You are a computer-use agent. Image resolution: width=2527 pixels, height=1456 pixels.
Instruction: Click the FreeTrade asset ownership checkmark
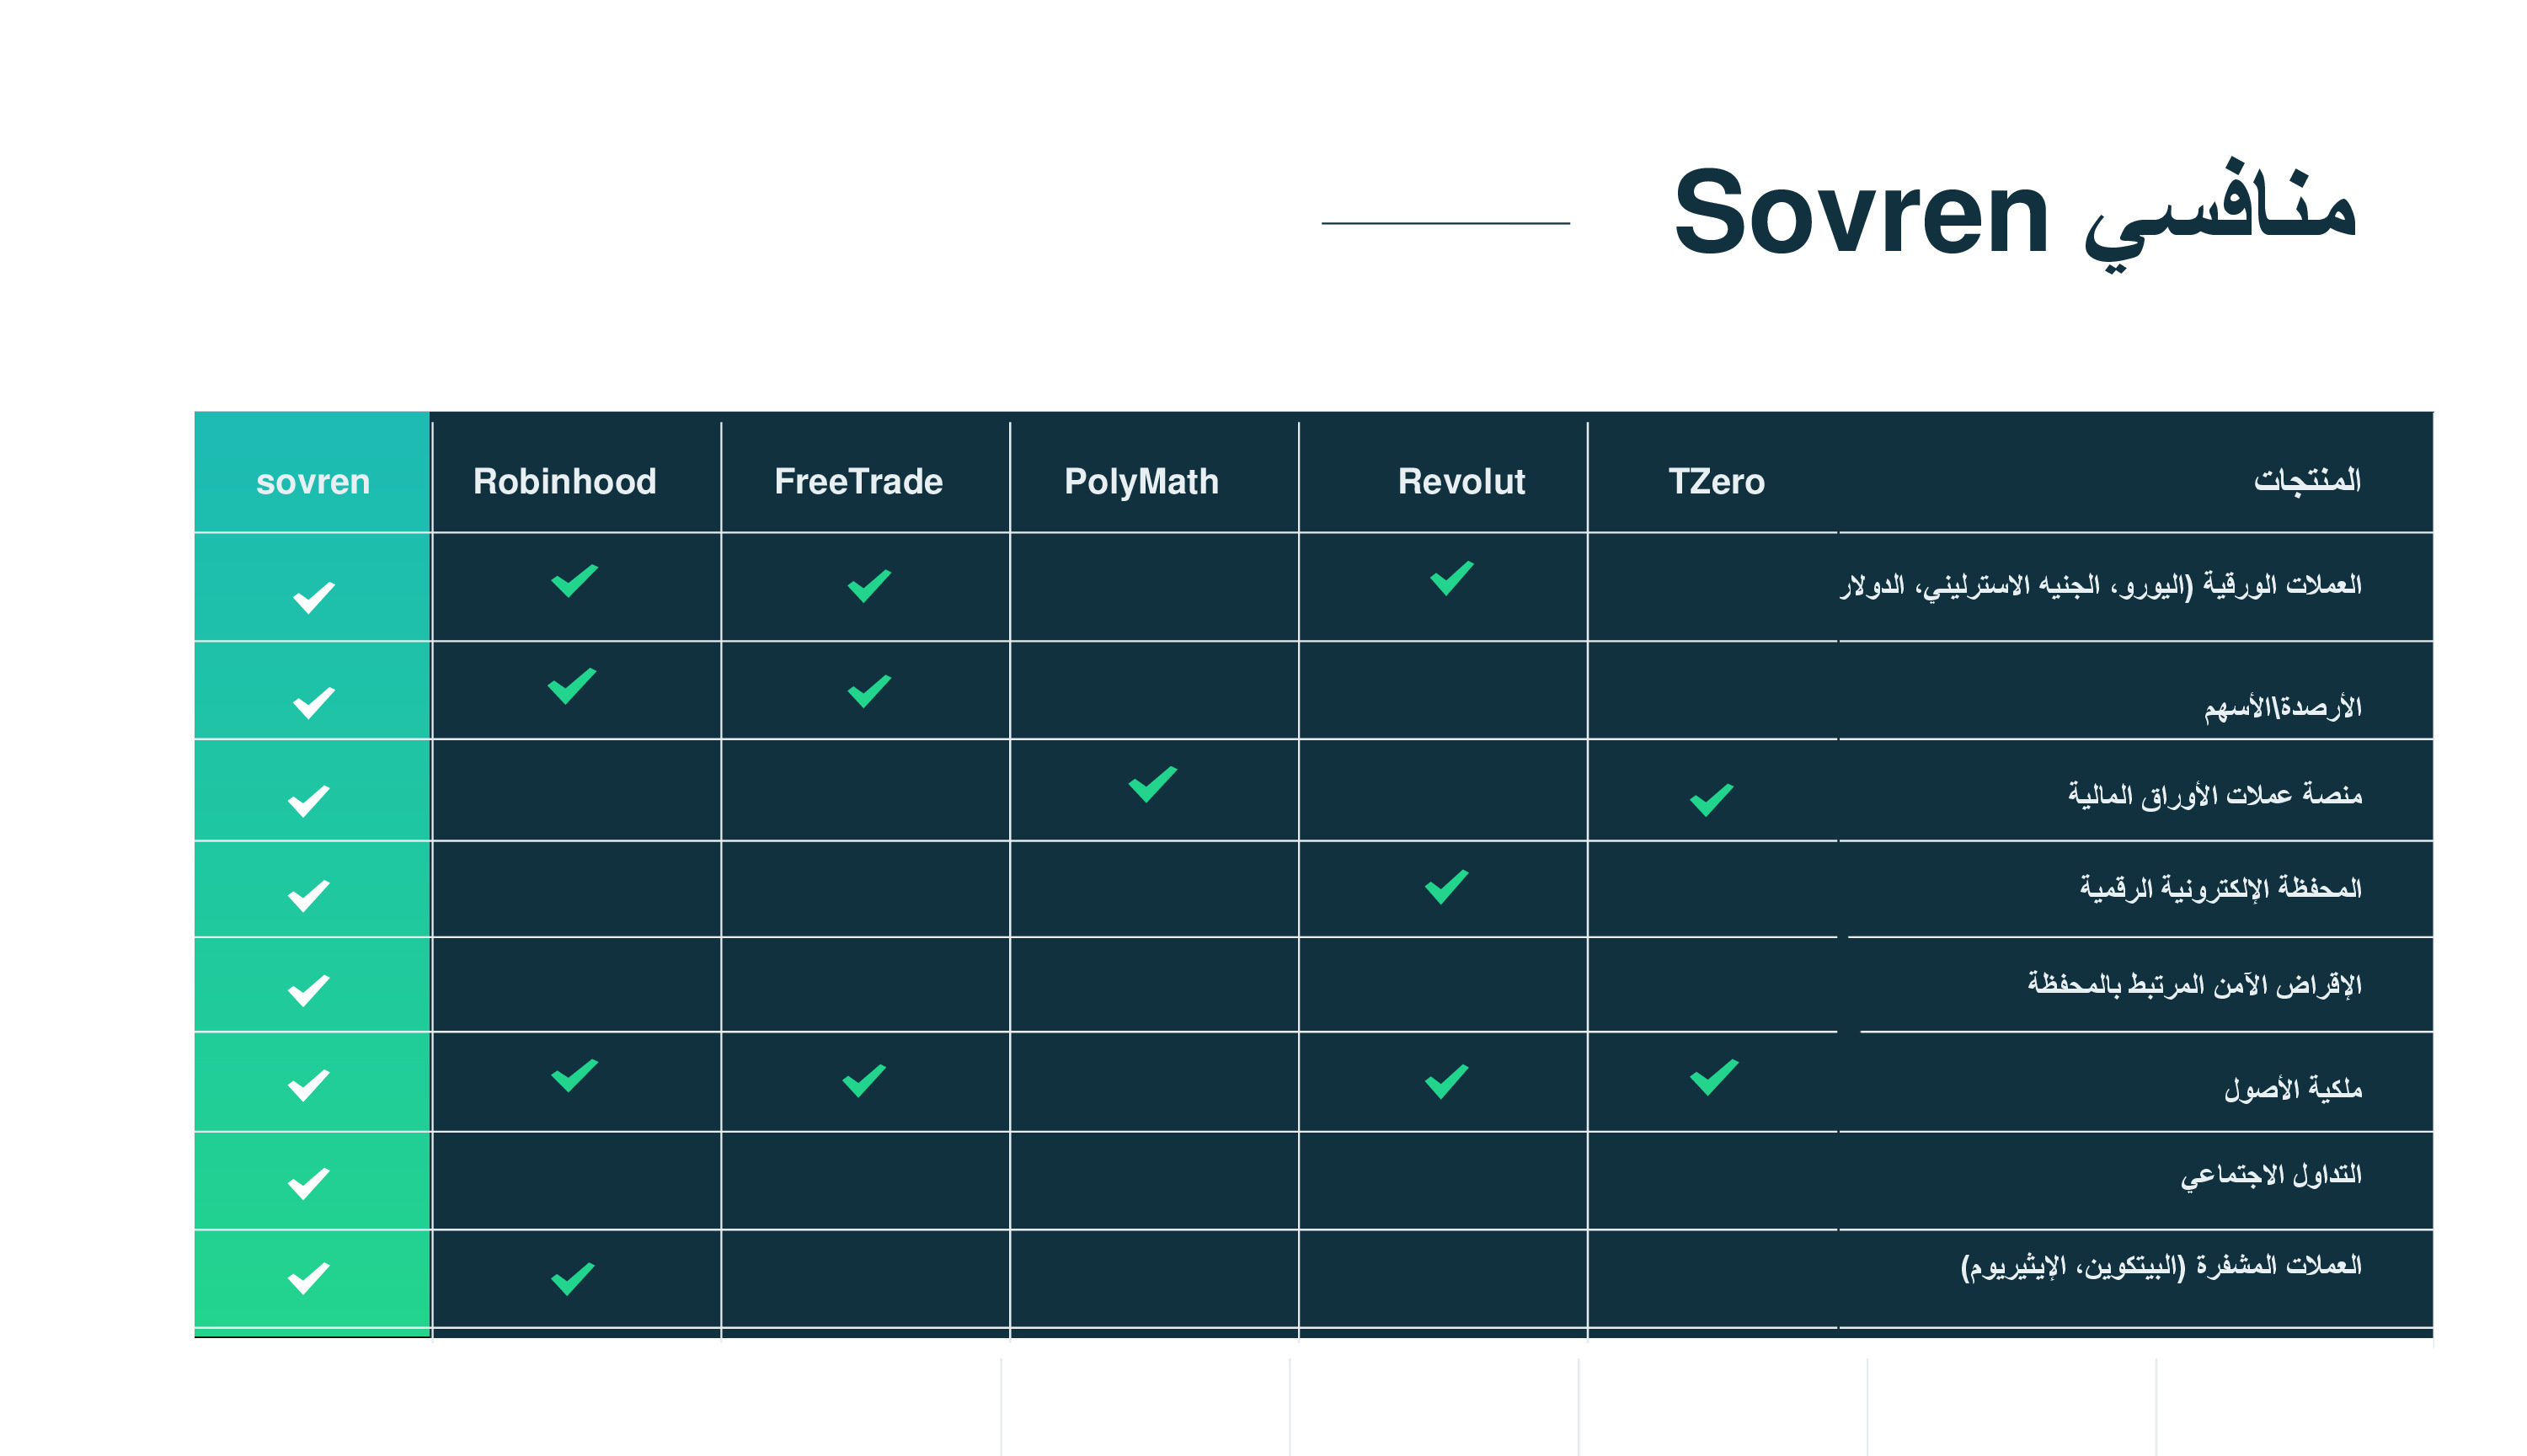click(x=864, y=1081)
